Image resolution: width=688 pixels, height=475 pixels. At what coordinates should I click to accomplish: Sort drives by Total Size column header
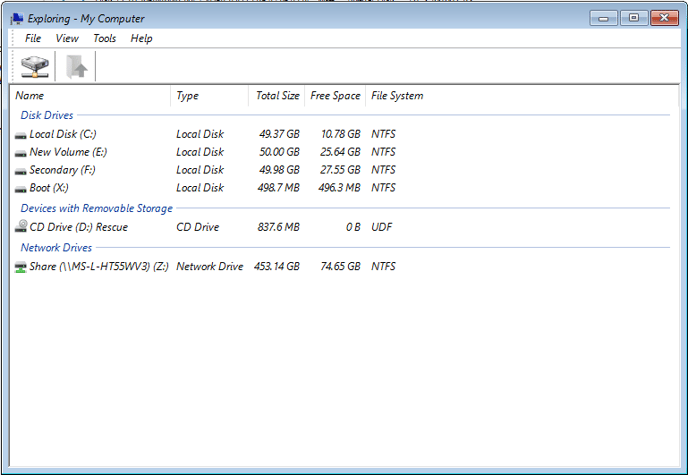click(277, 96)
